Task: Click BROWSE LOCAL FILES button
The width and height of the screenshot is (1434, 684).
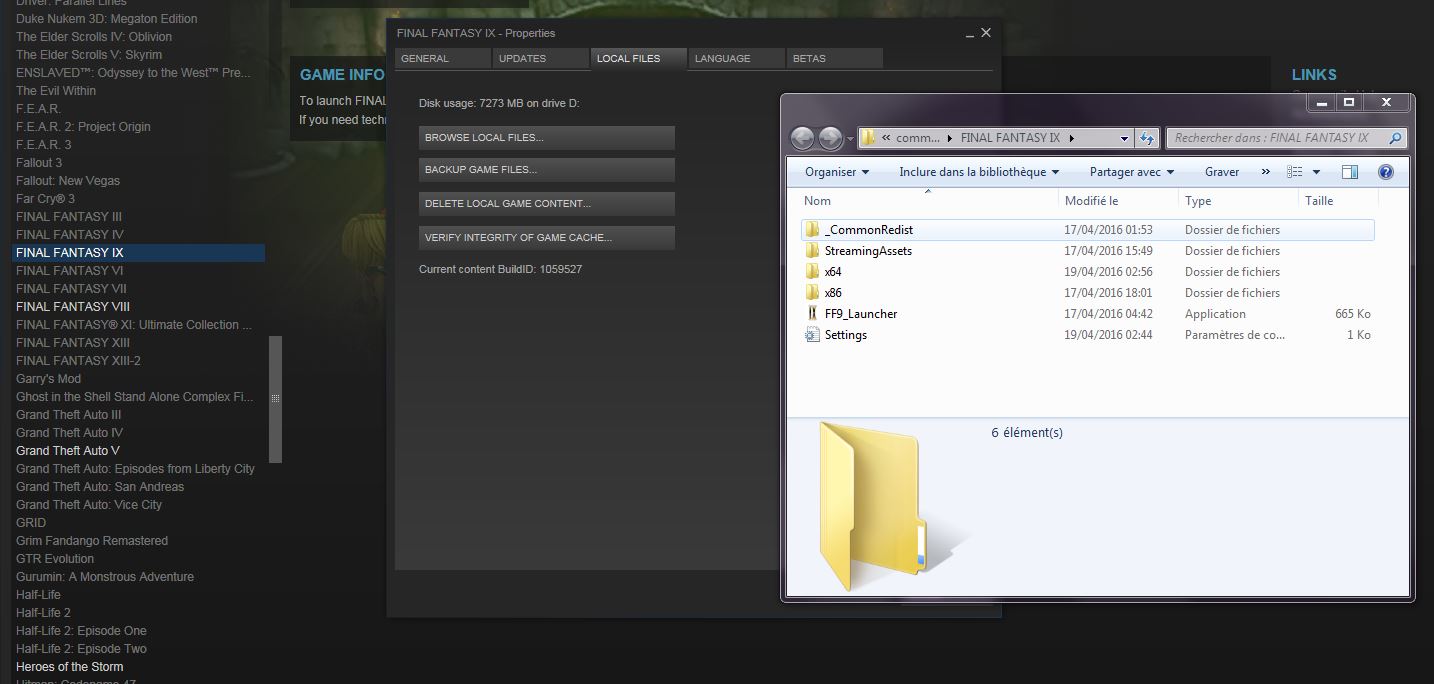Action: point(547,138)
